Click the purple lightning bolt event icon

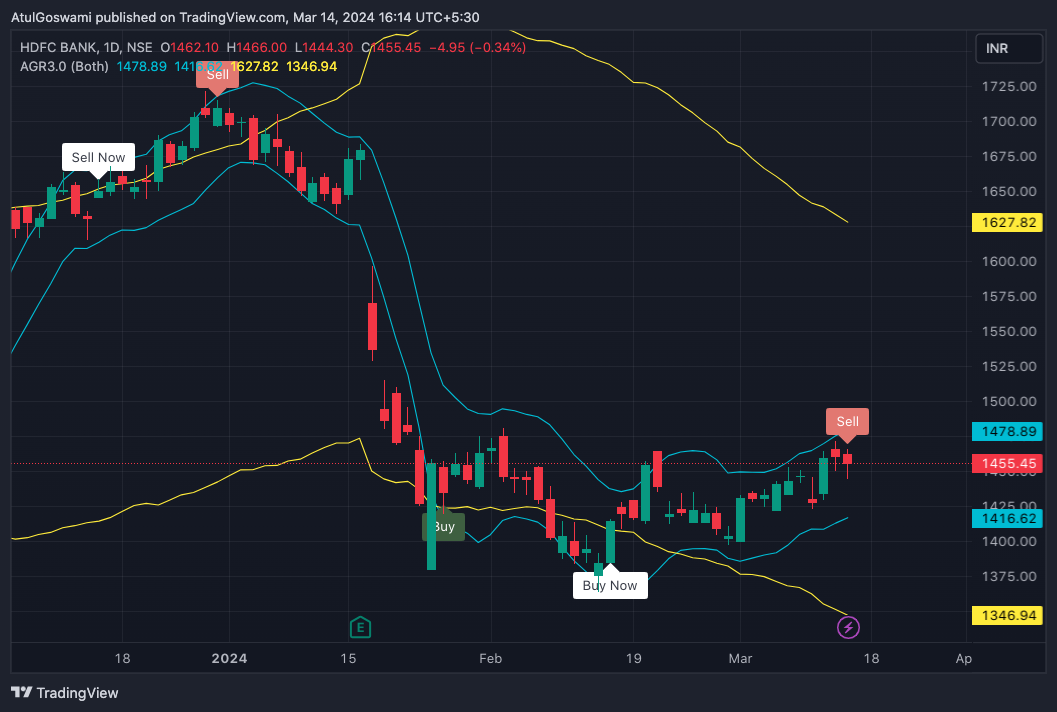point(848,628)
